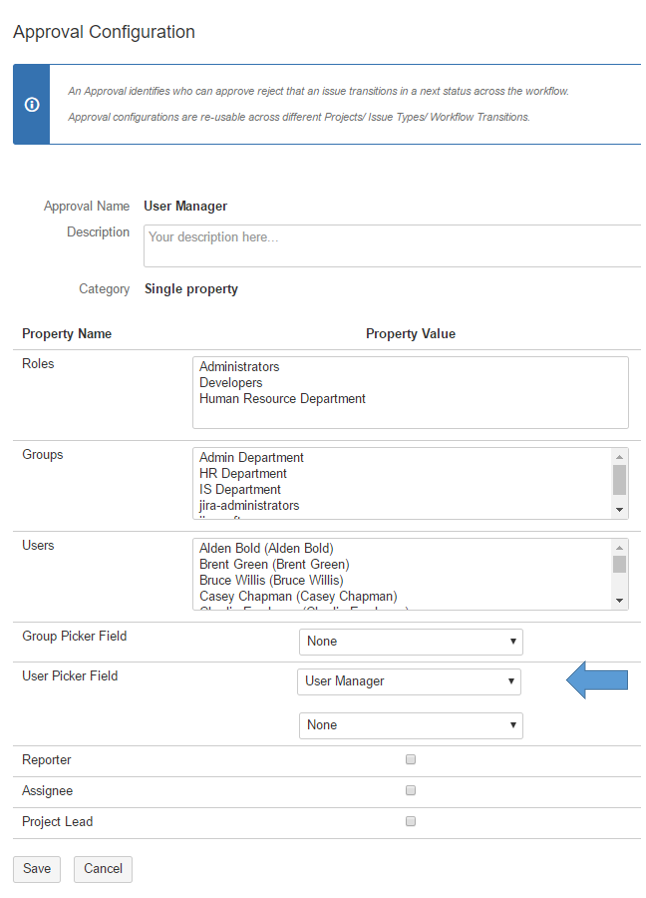Select Bruce Willis in Users list
Screen dimensions: 646x898
tap(271, 580)
